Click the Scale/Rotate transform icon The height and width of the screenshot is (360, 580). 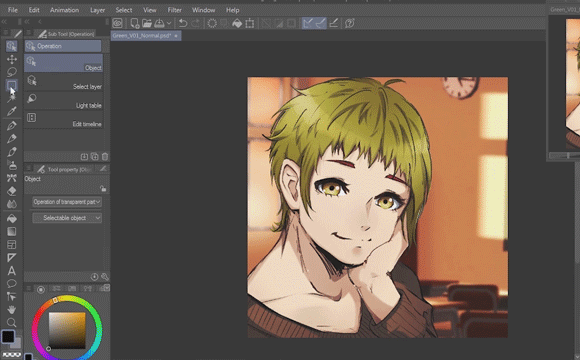tap(250, 23)
